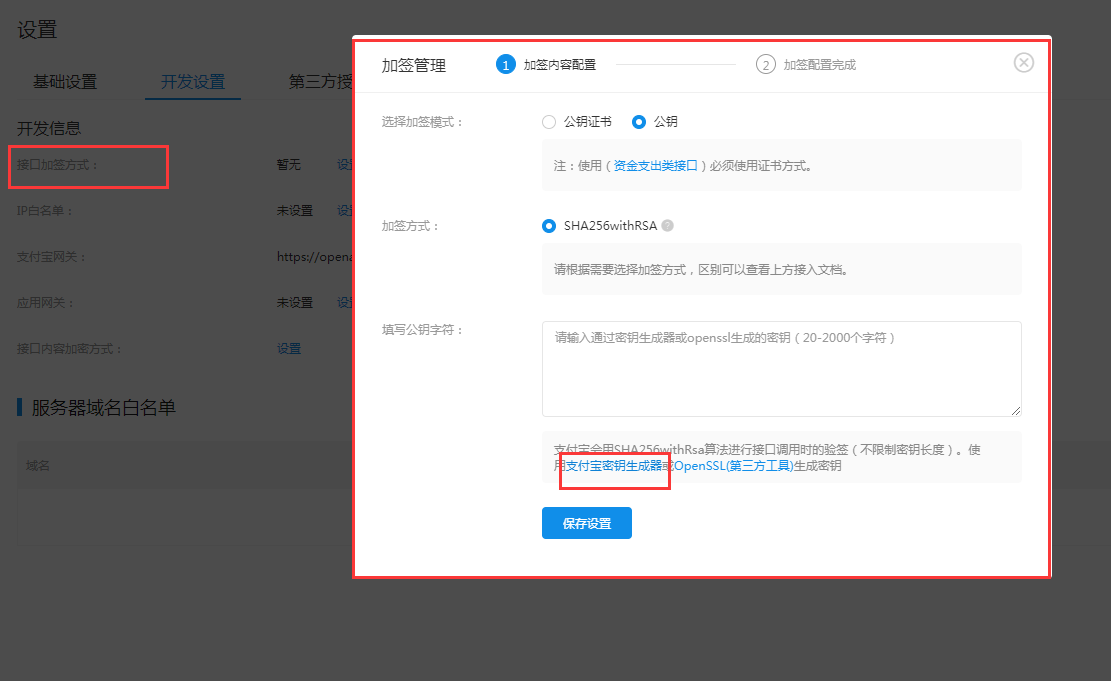Click the 保存设置 button
This screenshot has width=1111, height=681.
click(x=587, y=523)
